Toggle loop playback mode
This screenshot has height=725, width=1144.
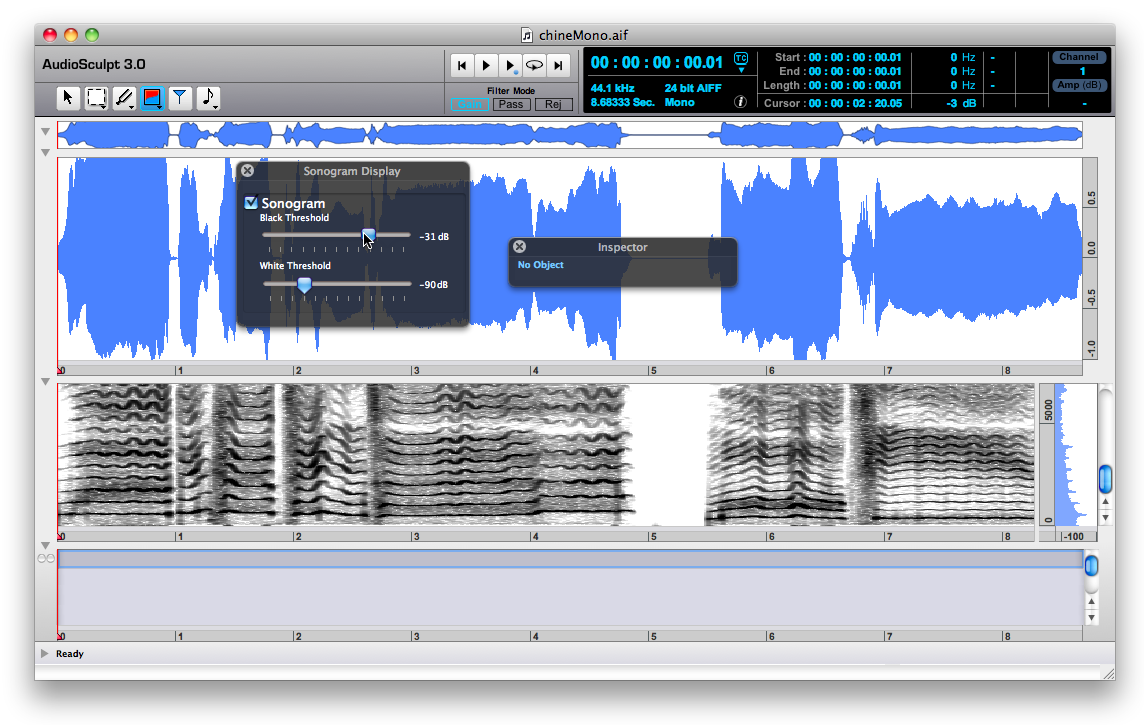click(535, 65)
